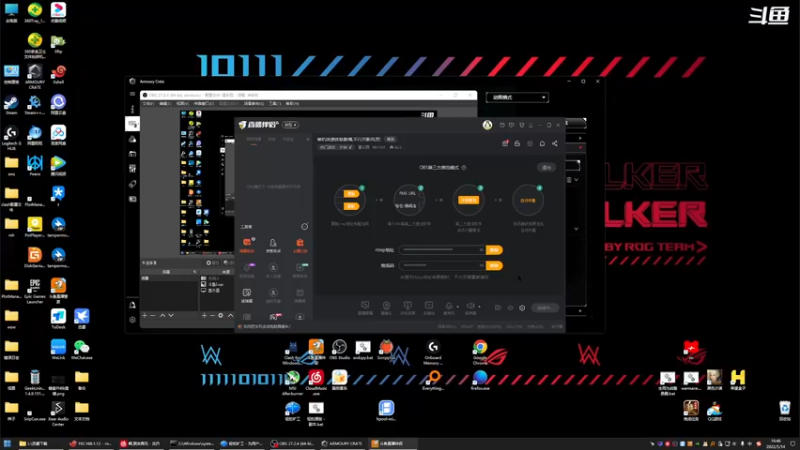Click the stream key input field
The width and height of the screenshot is (800, 450).
442,266
